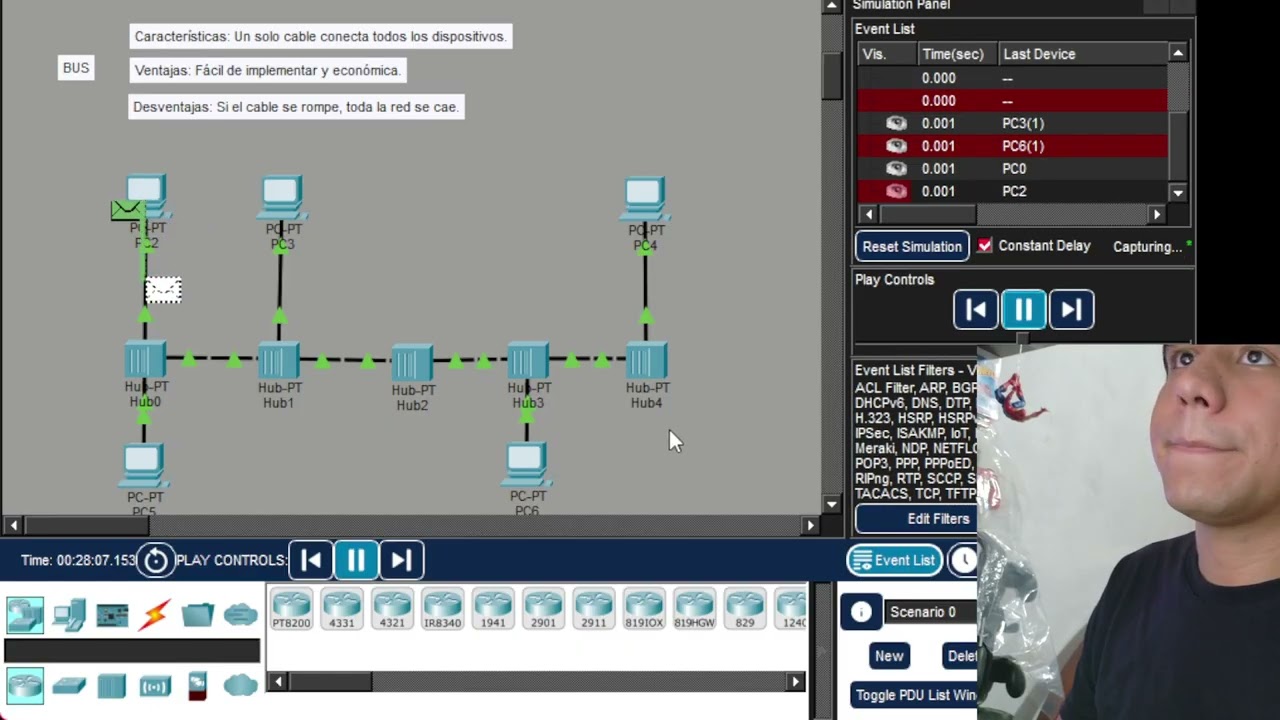Image resolution: width=1280 pixels, height=720 pixels.
Task: Toggle the Event List button
Action: point(893,560)
